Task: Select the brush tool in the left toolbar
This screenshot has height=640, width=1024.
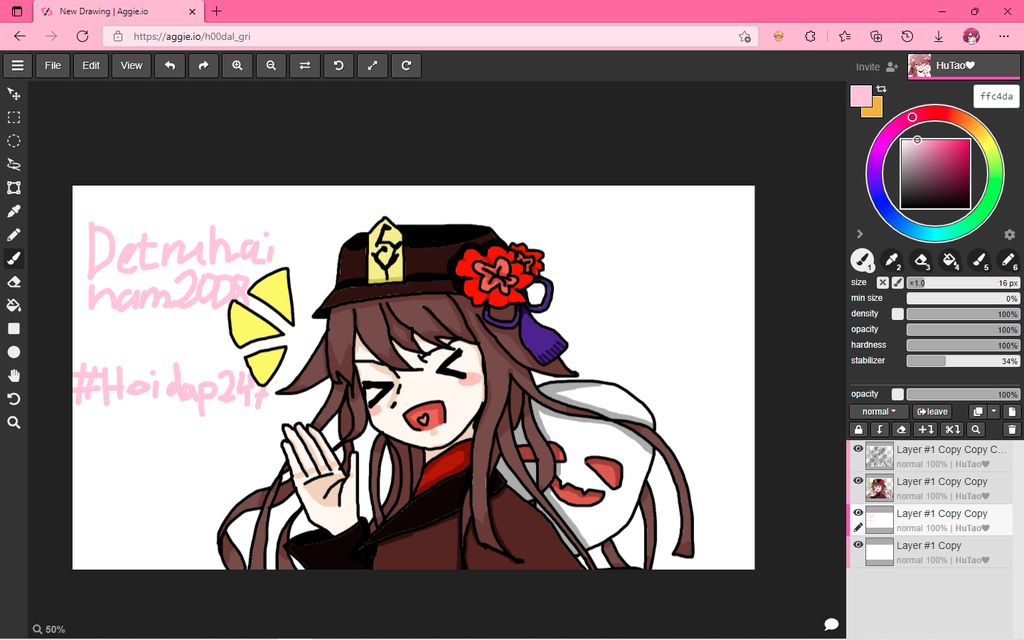Action: point(14,259)
